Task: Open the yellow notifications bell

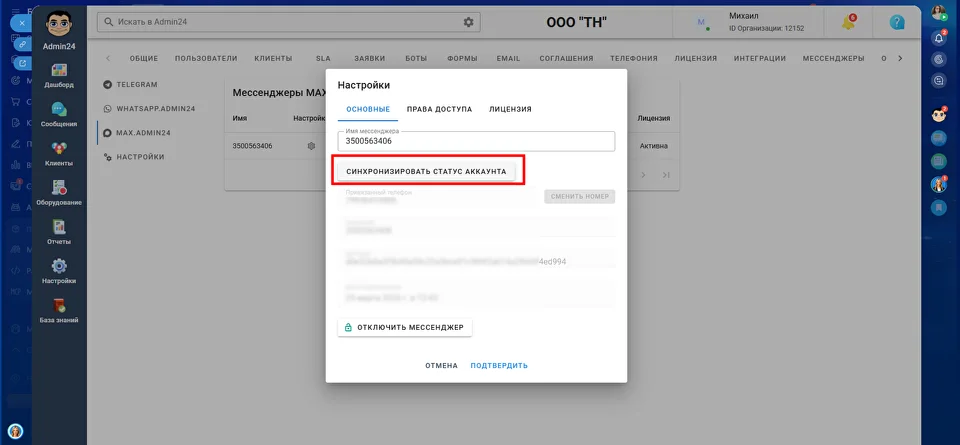Action: 848,23
